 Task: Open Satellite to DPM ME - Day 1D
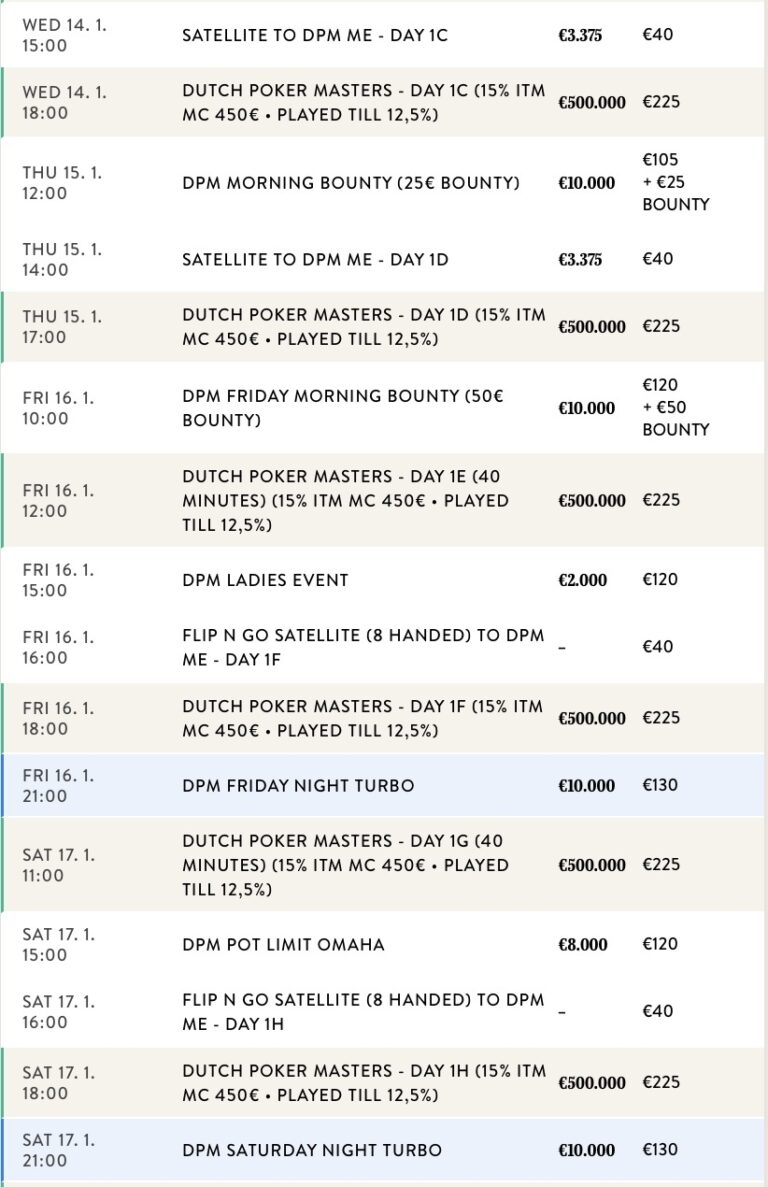(x=314, y=259)
